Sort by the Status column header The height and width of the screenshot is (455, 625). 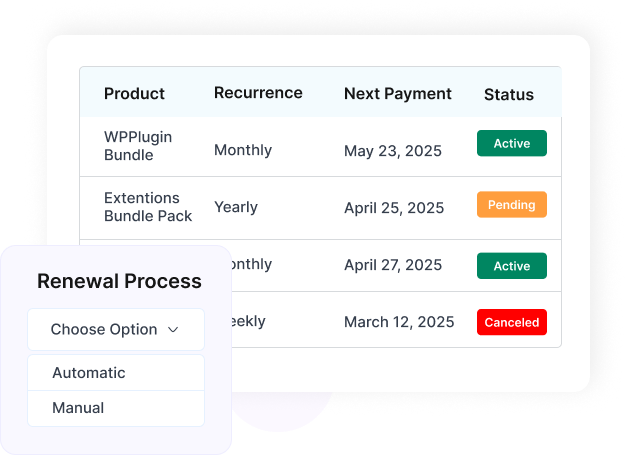pos(509,95)
